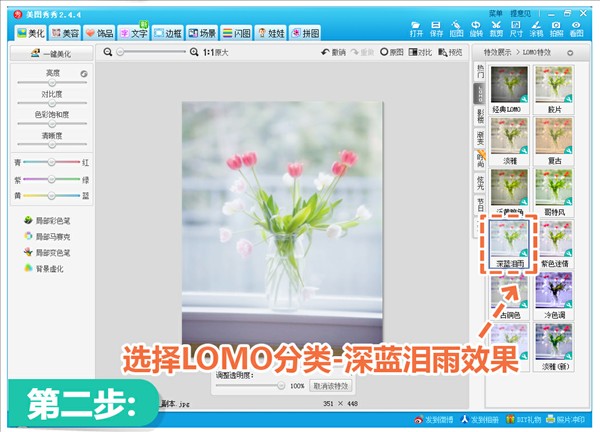This screenshot has width=600, height=432.
Task: Click the 清晰度 sharpness slider
Action: 52,145
